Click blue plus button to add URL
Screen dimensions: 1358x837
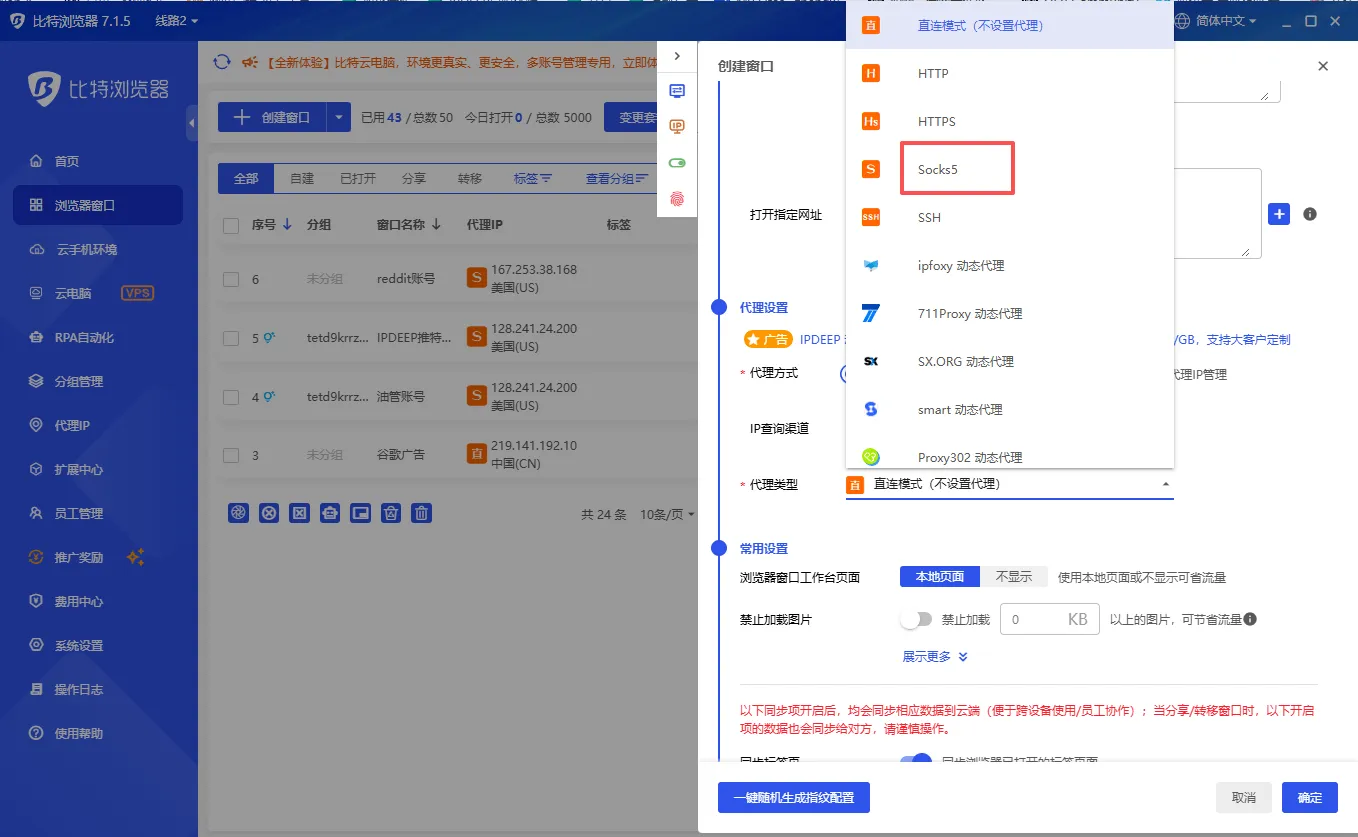[1279, 214]
